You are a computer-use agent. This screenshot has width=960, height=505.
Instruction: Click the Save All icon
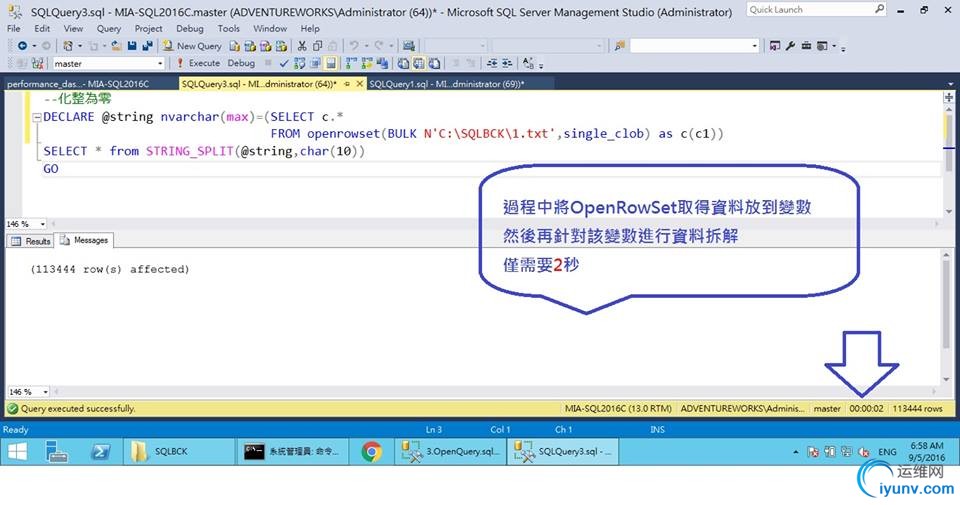point(148,46)
